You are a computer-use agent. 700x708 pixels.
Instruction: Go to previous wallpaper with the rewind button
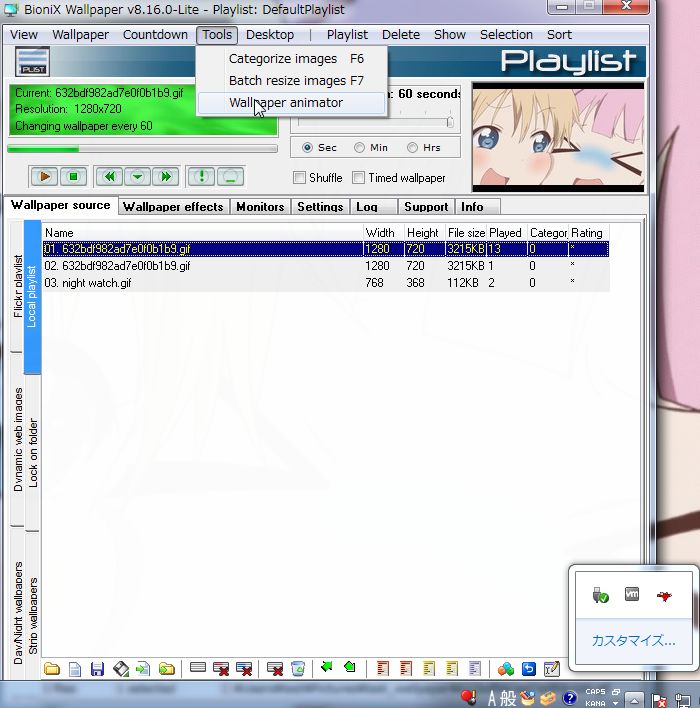click(x=109, y=177)
